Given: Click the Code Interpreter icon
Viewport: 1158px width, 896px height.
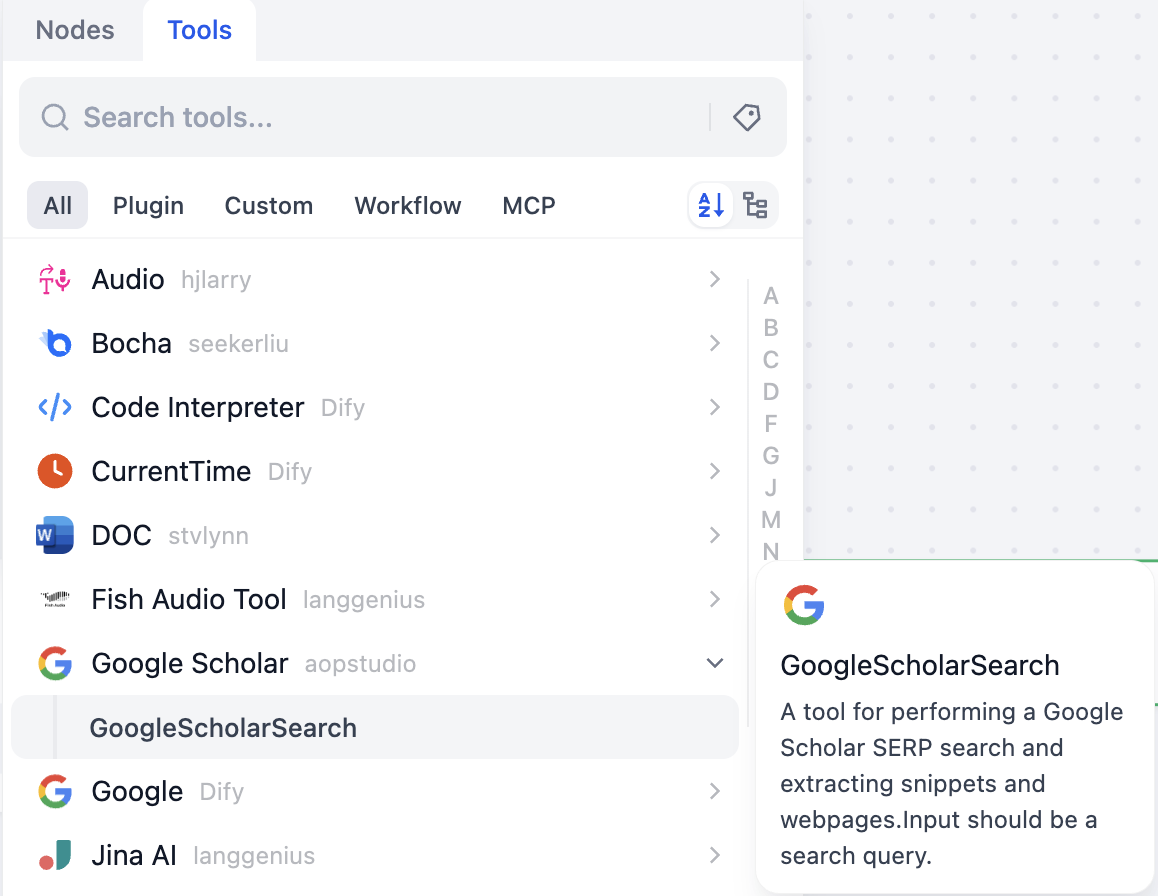Looking at the screenshot, I should click(55, 408).
